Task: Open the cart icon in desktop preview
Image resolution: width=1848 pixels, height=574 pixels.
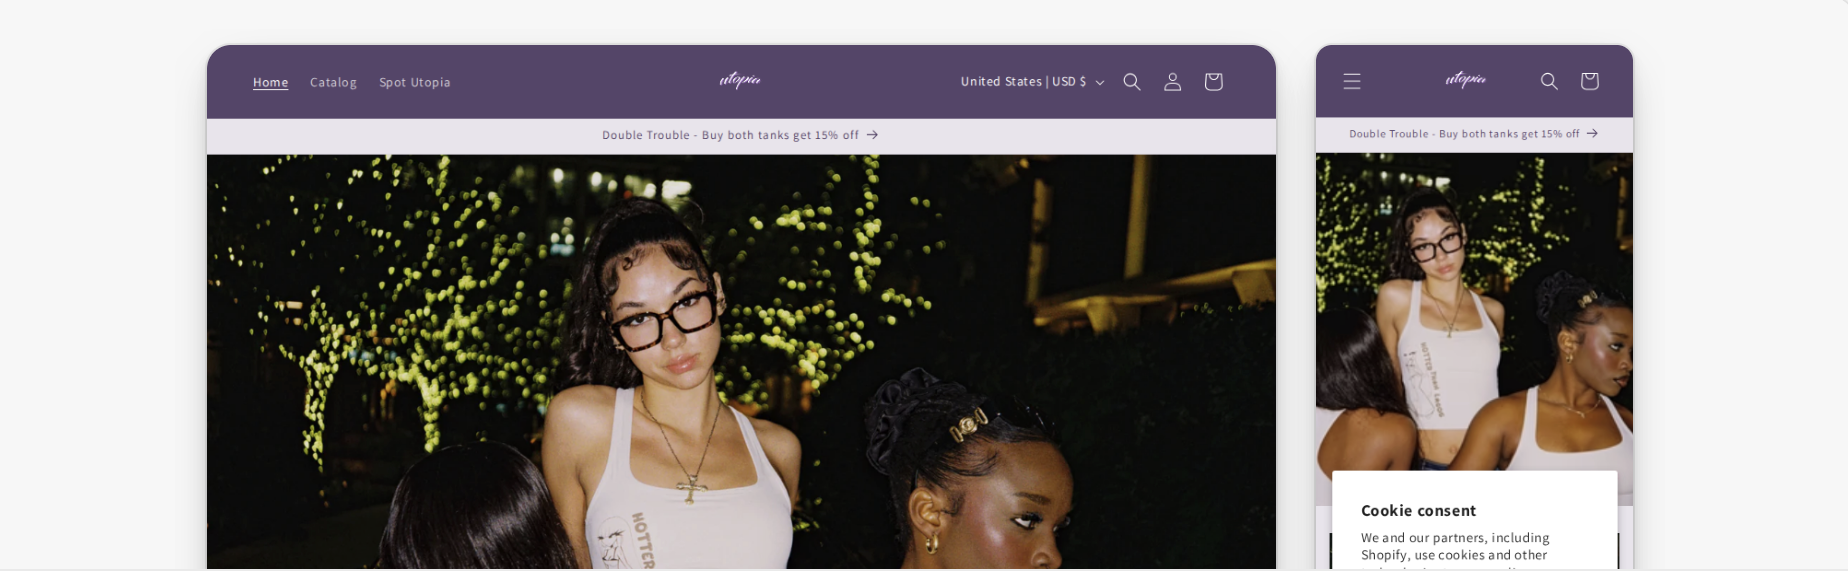Action: click(1213, 82)
